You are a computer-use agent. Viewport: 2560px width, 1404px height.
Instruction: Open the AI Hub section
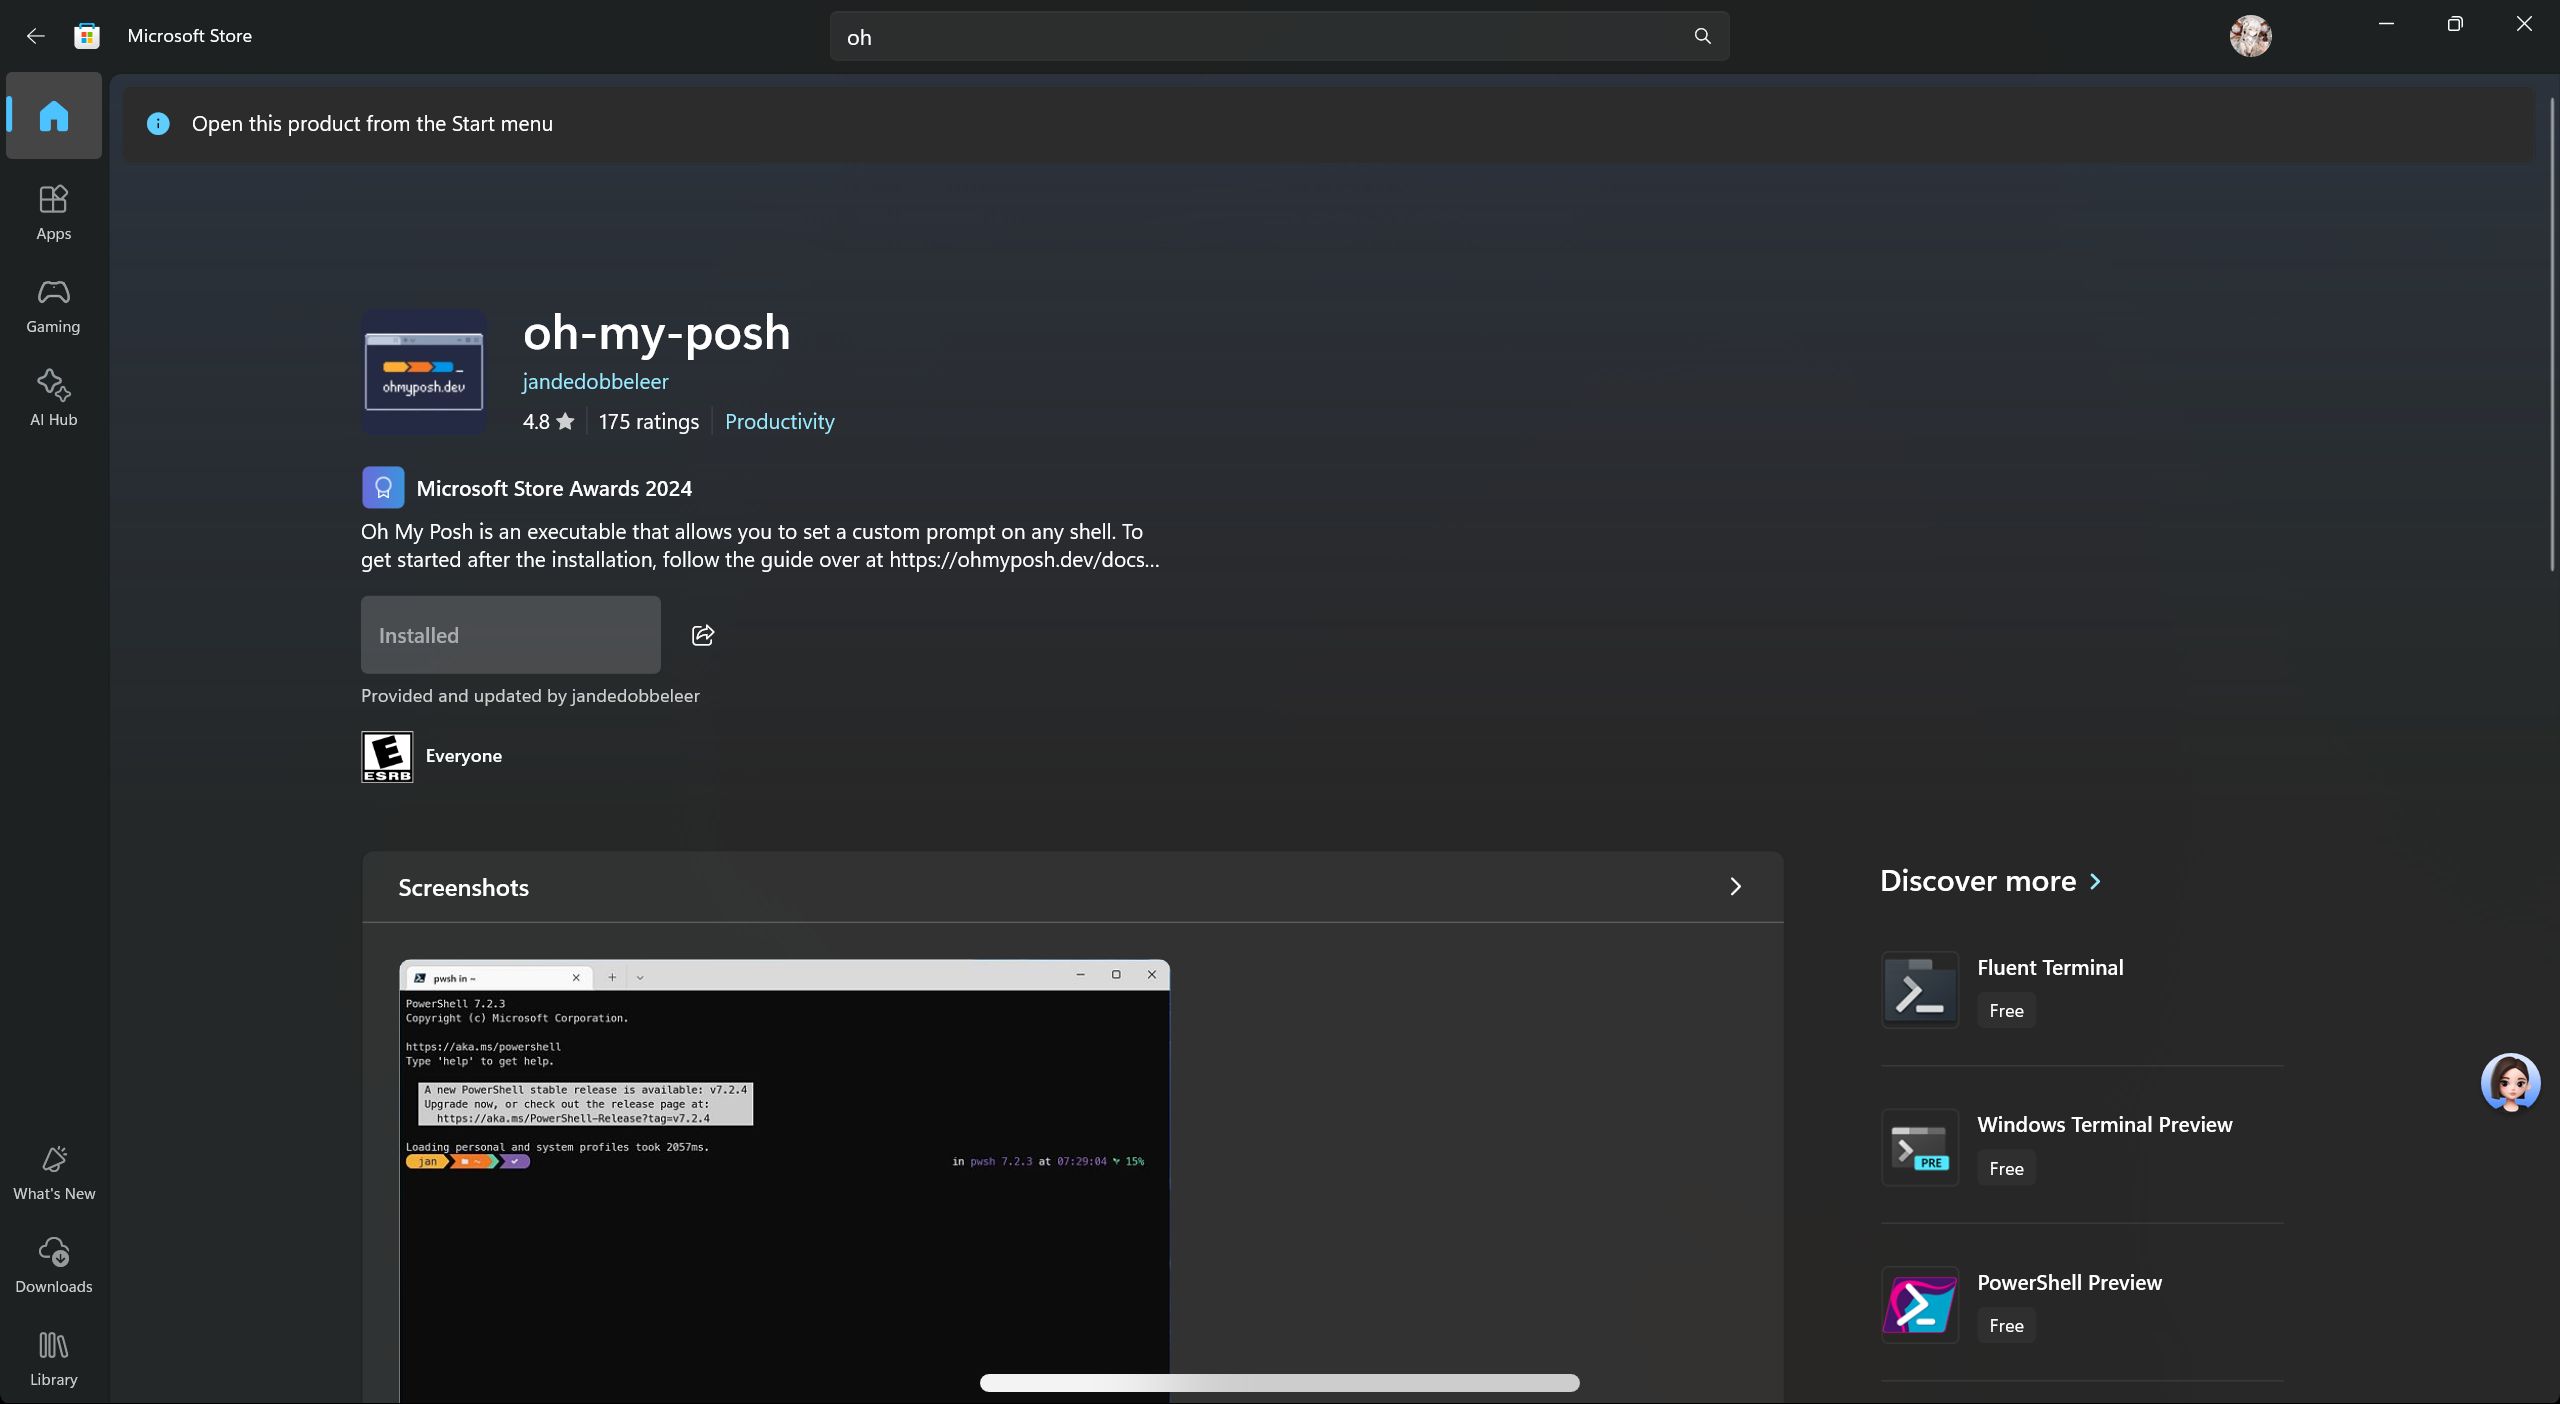53,398
